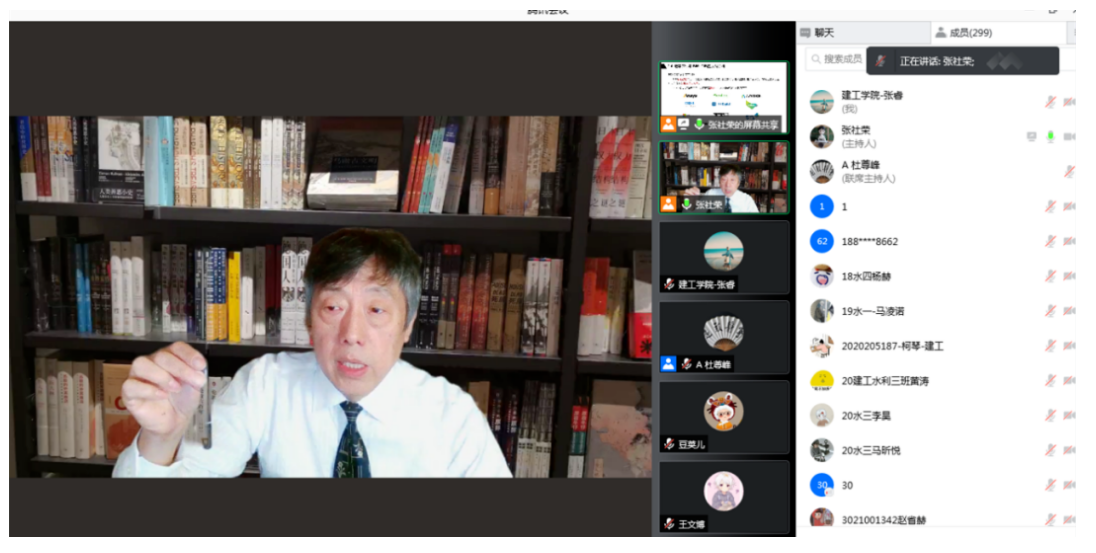Click camera-off icon for 19水一-马凌诺
The width and height of the screenshot is (1096, 553).
tap(1069, 311)
